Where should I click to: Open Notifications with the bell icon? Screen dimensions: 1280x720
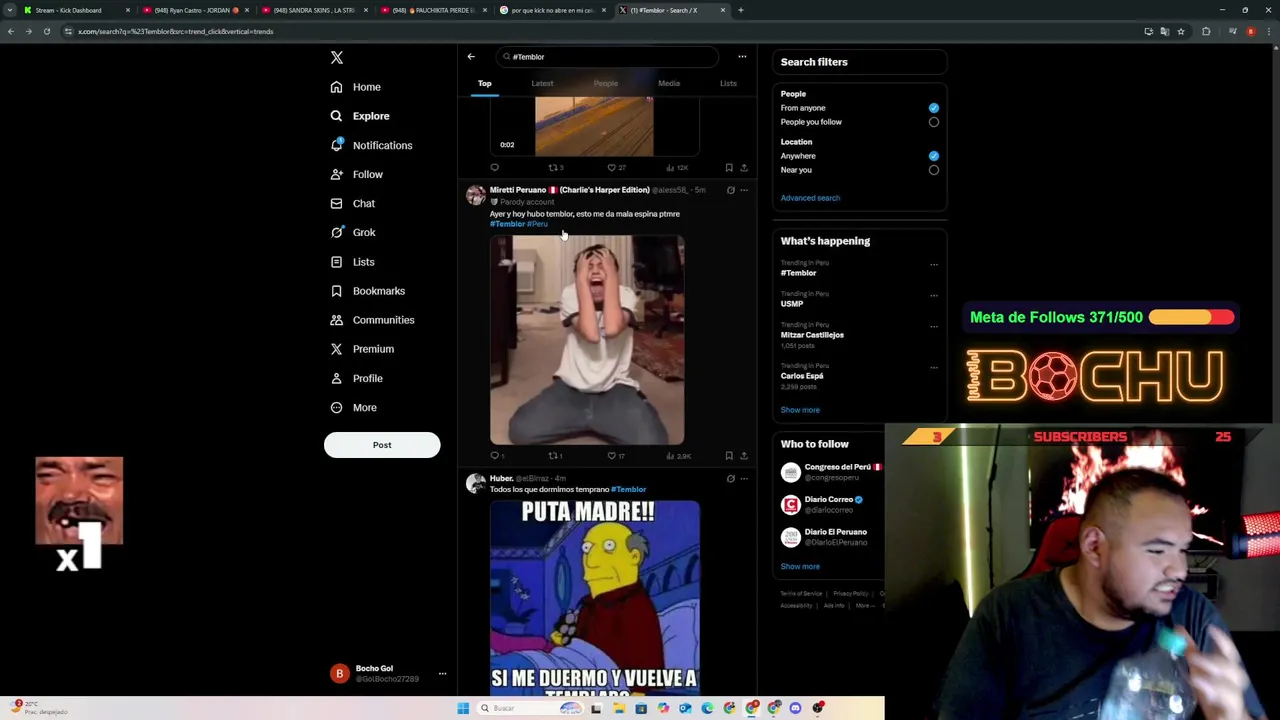pyautogui.click(x=371, y=145)
